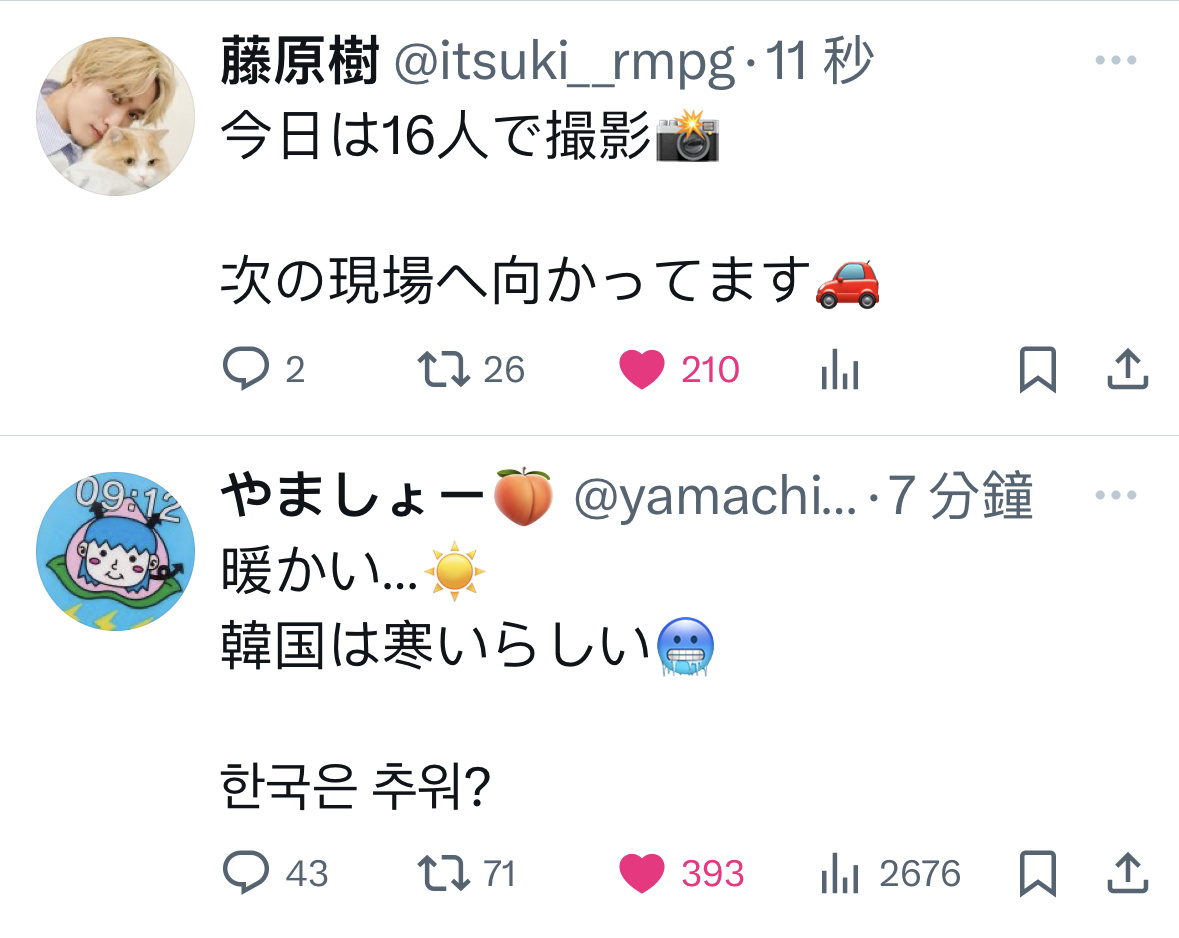
Task: Bookmark 藤原樹's tweet
Action: (x=1038, y=369)
